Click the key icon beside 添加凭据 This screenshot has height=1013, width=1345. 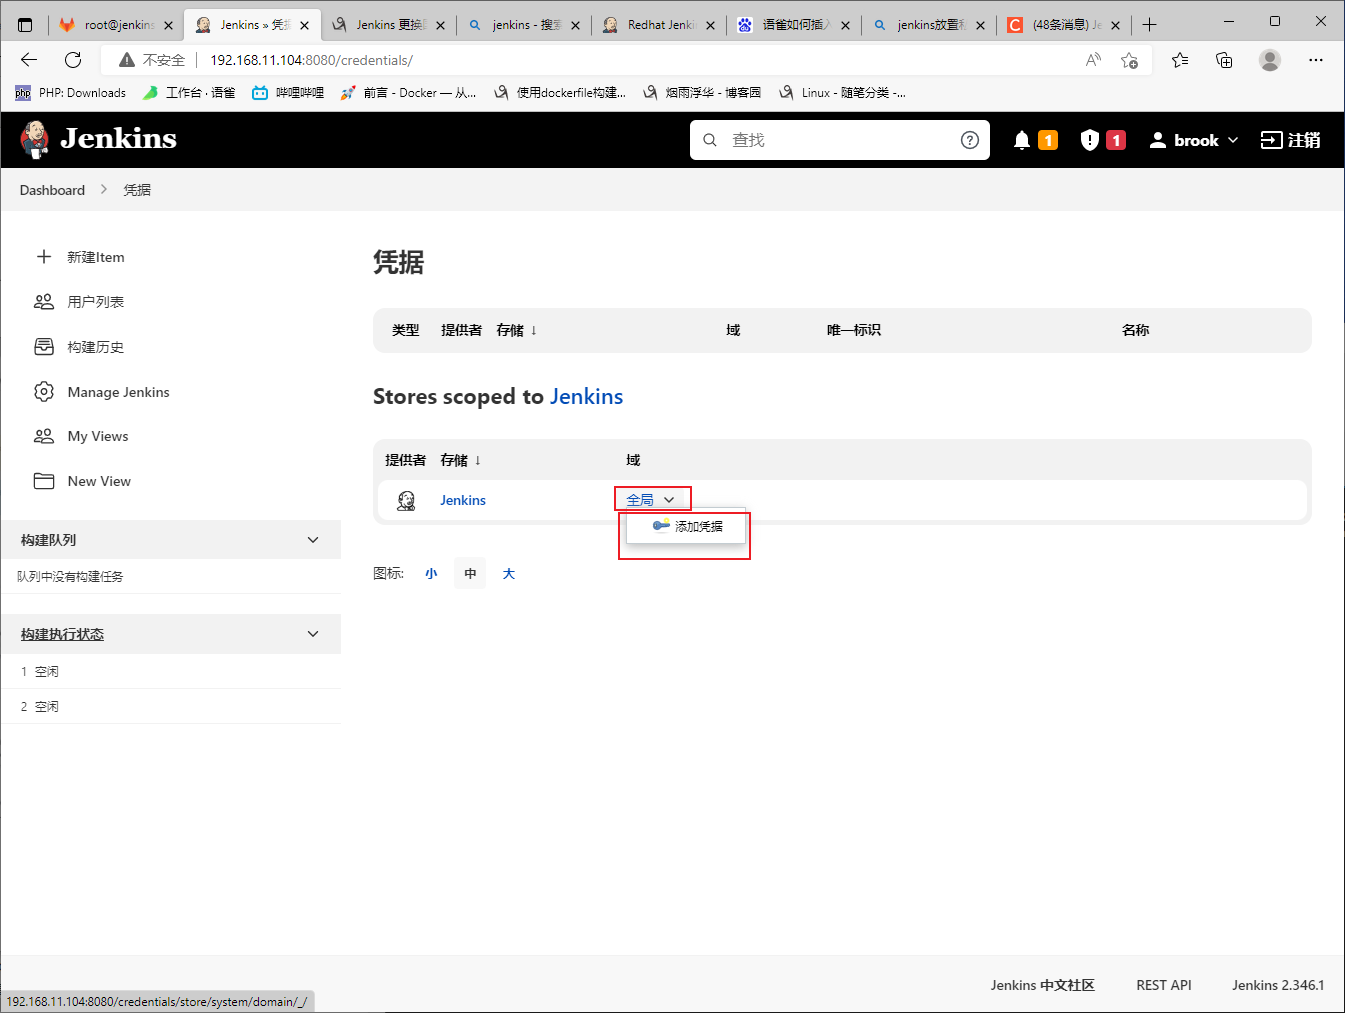pyautogui.click(x=661, y=525)
